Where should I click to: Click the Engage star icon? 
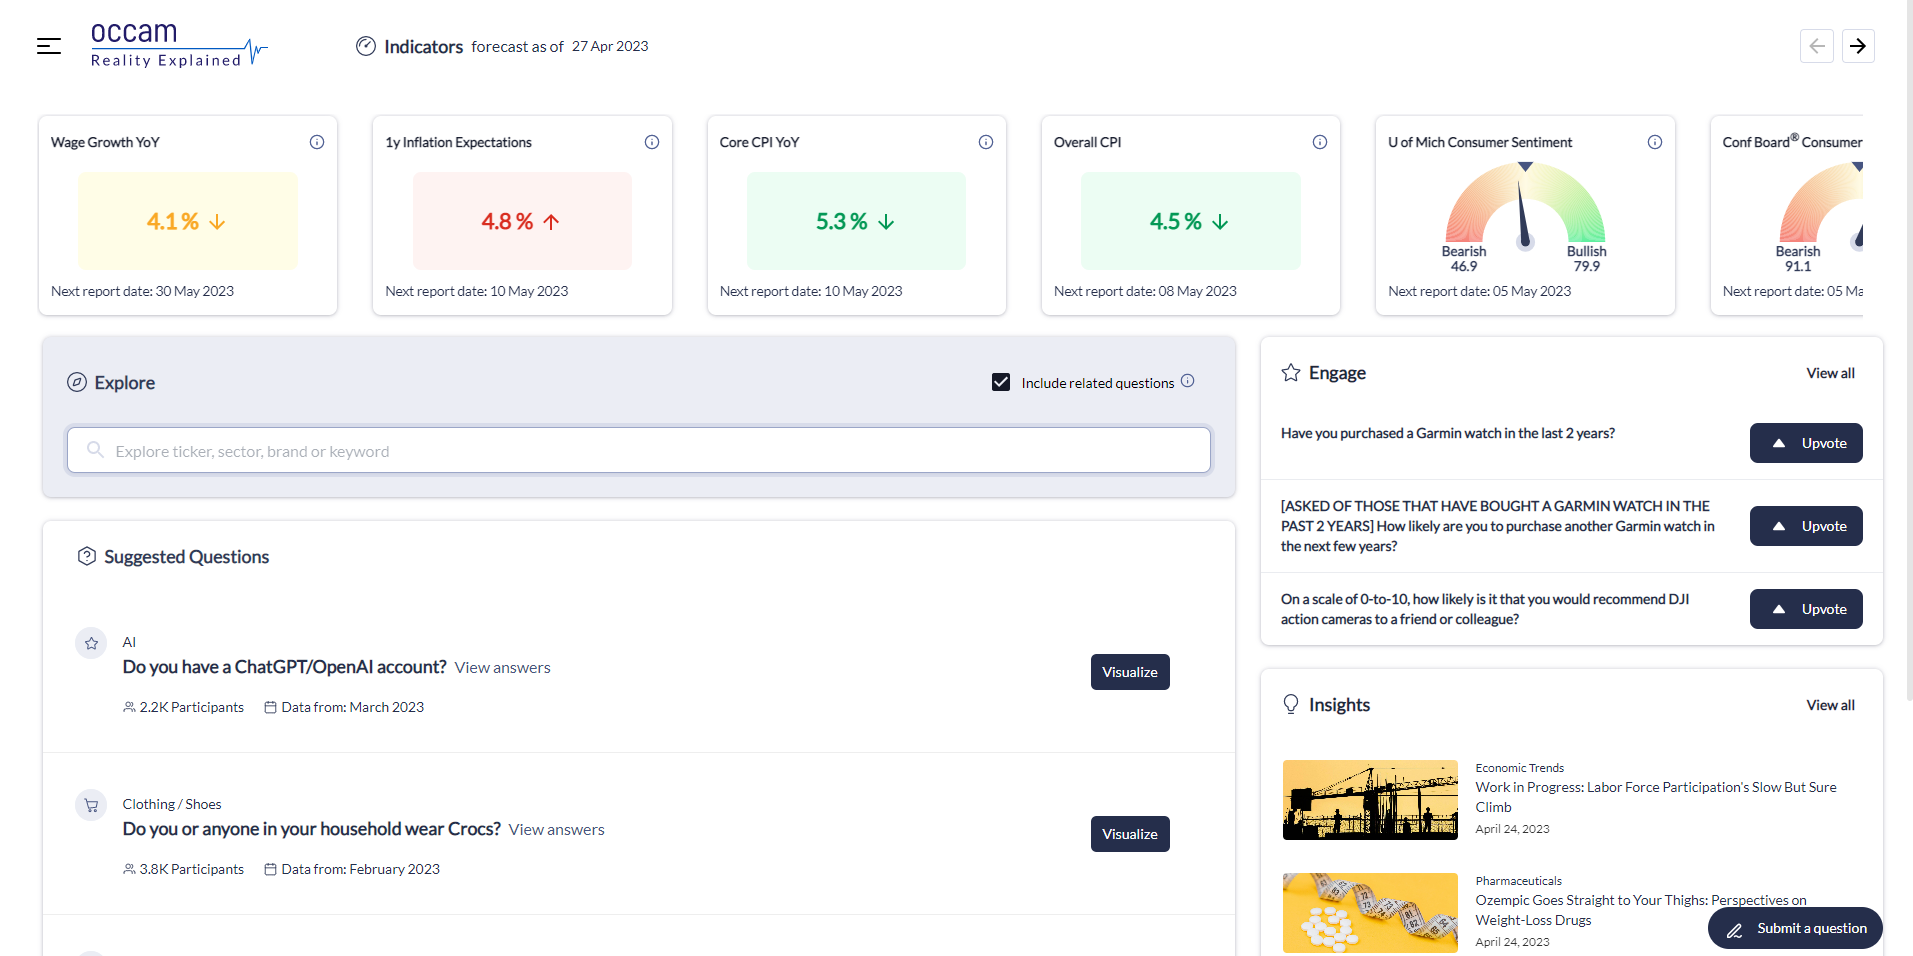[x=1291, y=372]
